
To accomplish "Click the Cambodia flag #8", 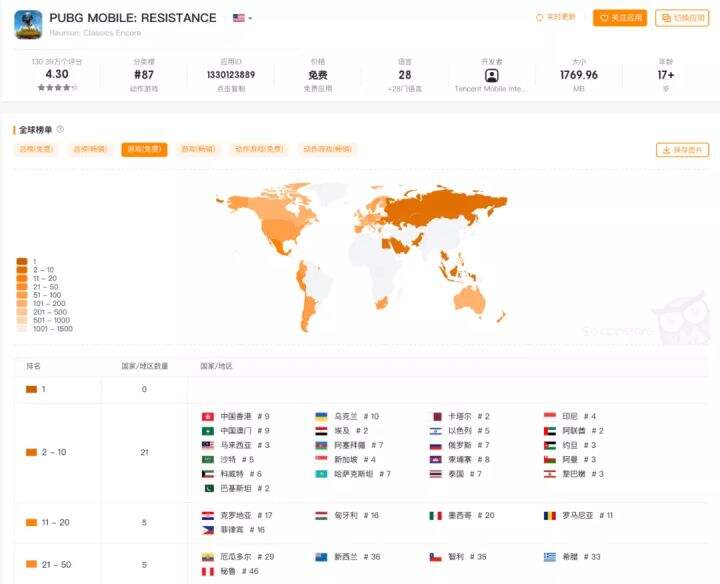I will [x=435, y=459].
